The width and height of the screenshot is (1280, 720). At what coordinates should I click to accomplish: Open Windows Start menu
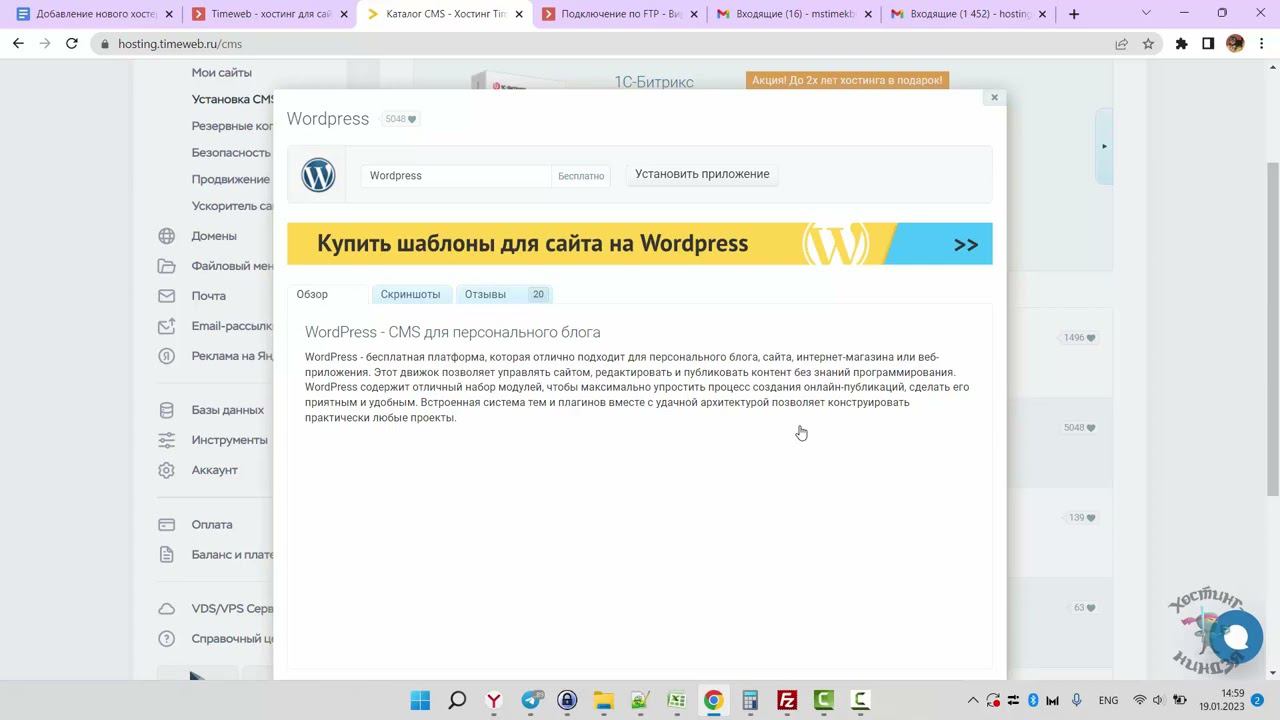tap(420, 700)
